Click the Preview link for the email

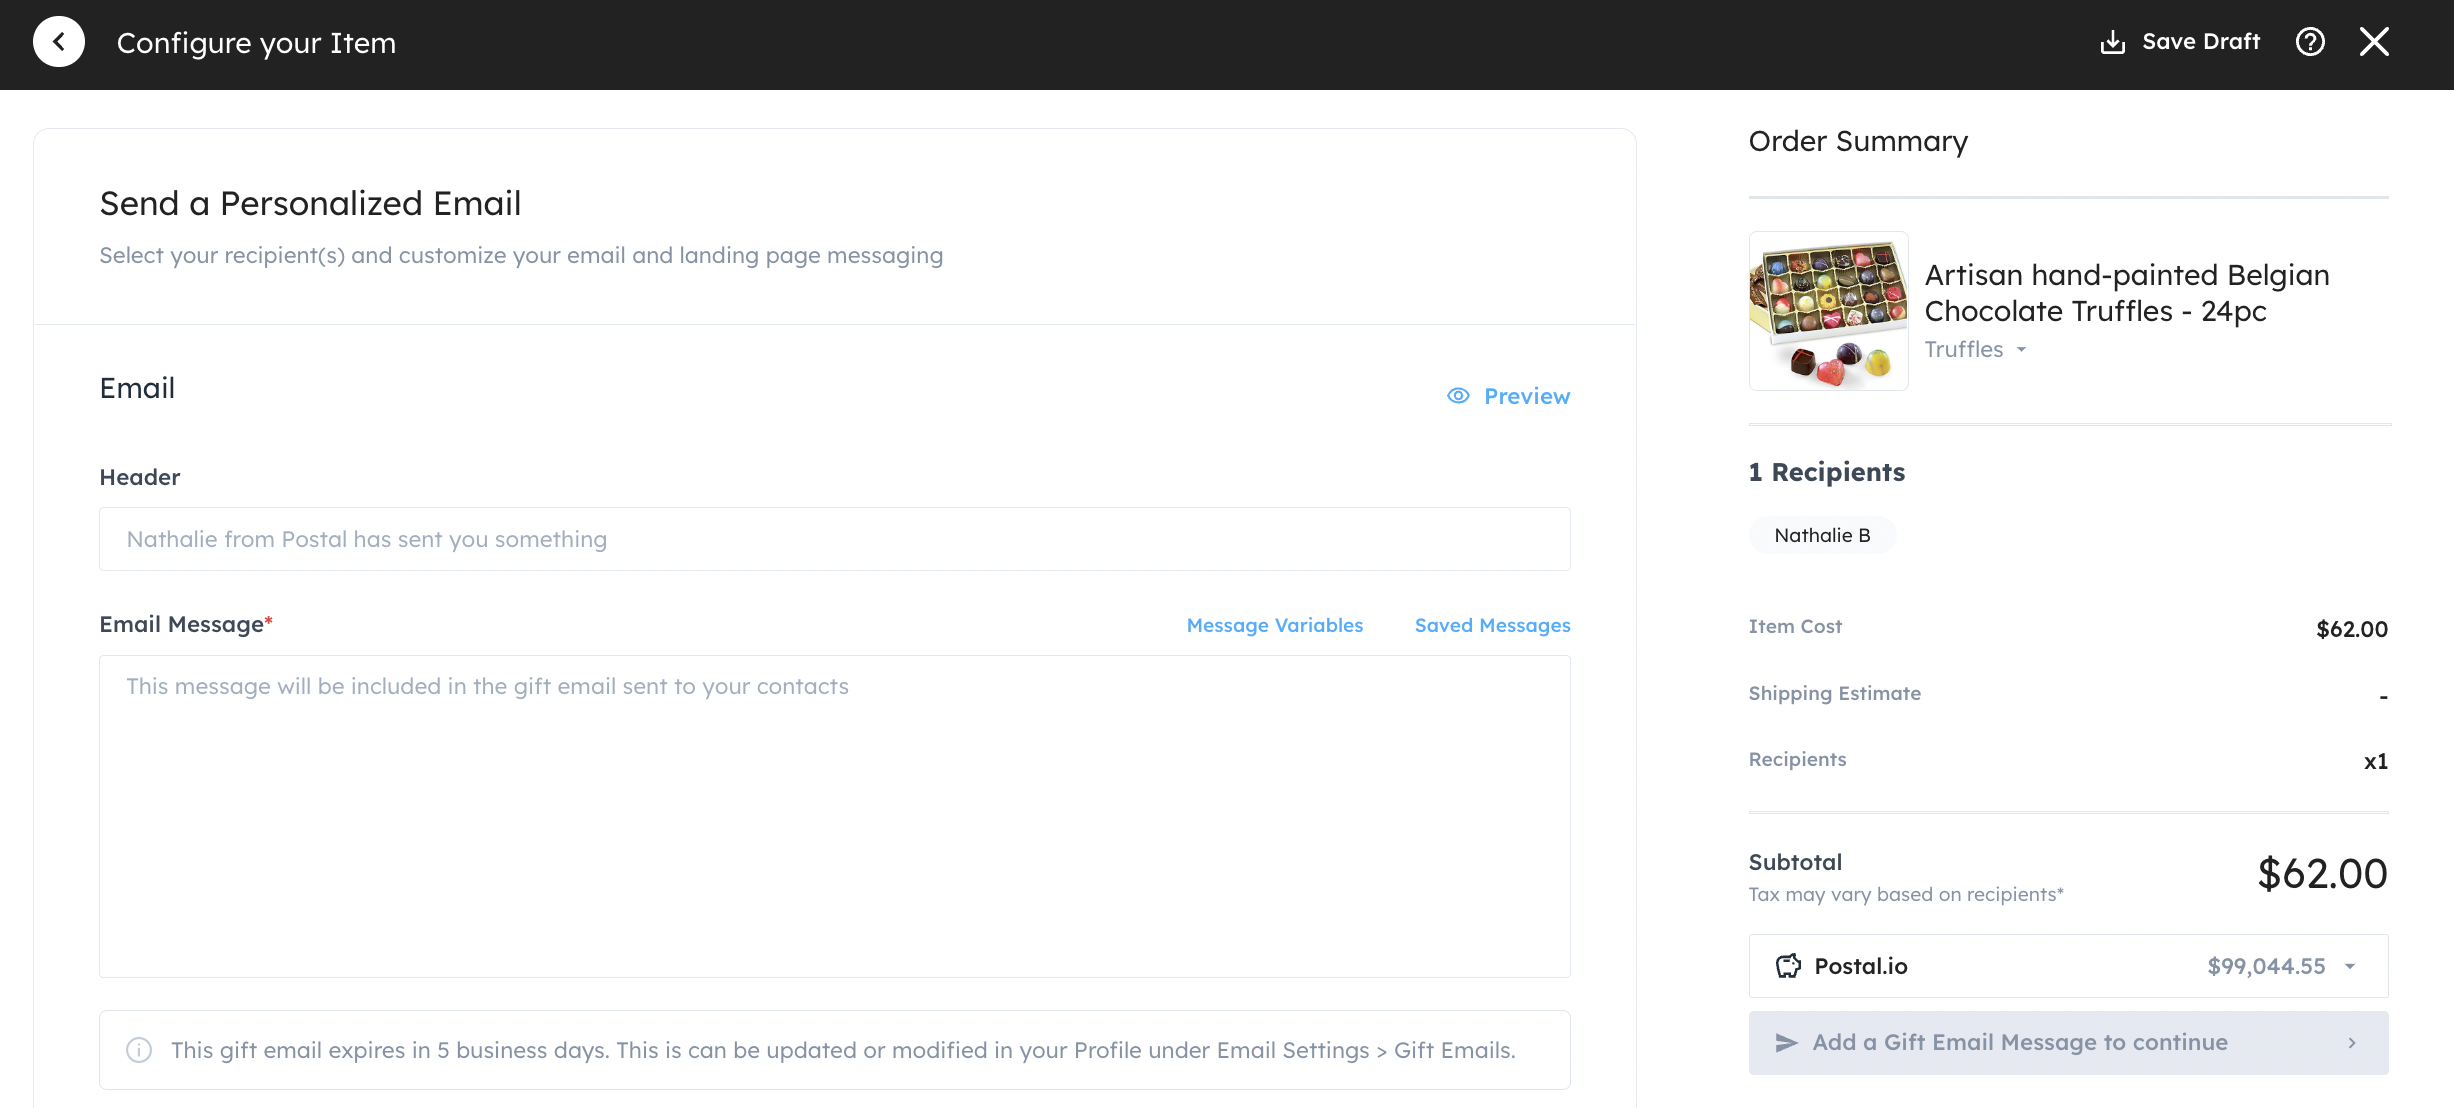[x=1526, y=396]
